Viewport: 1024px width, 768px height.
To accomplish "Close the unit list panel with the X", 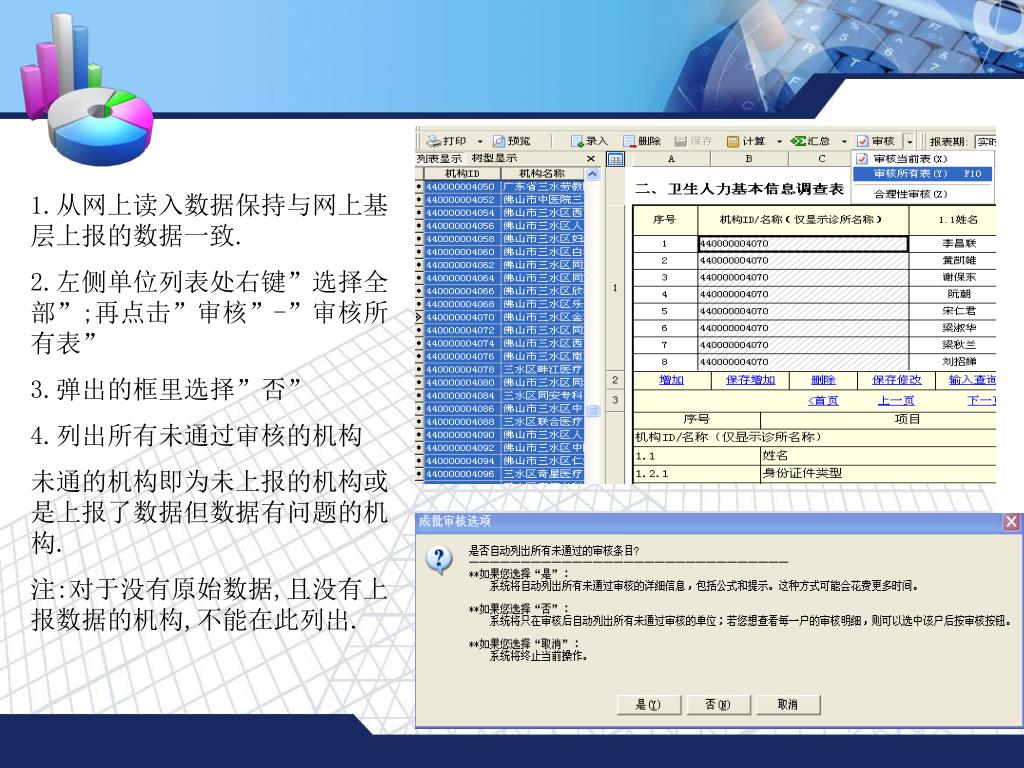I will [591, 159].
